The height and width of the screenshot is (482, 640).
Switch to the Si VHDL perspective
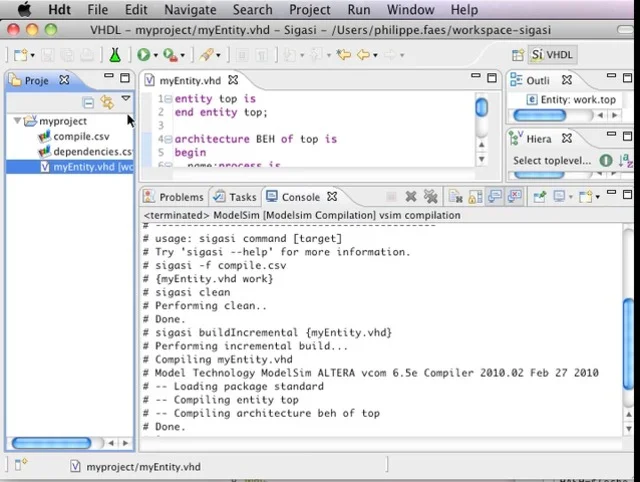552,55
